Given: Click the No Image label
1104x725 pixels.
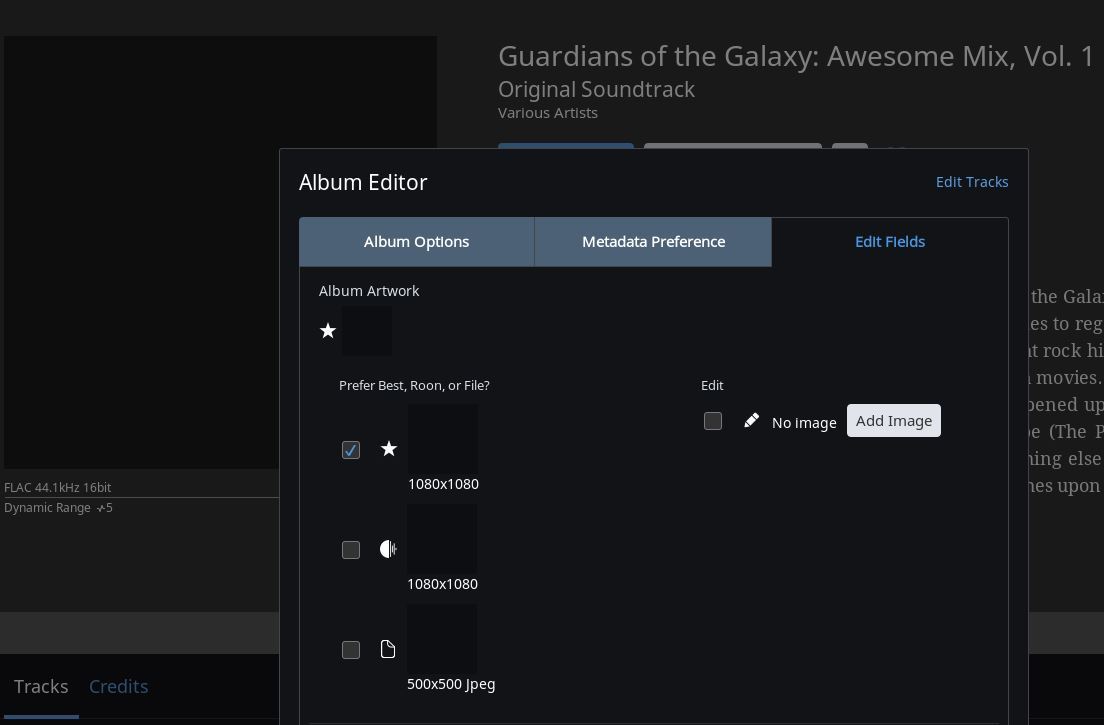Looking at the screenshot, I should (x=804, y=422).
